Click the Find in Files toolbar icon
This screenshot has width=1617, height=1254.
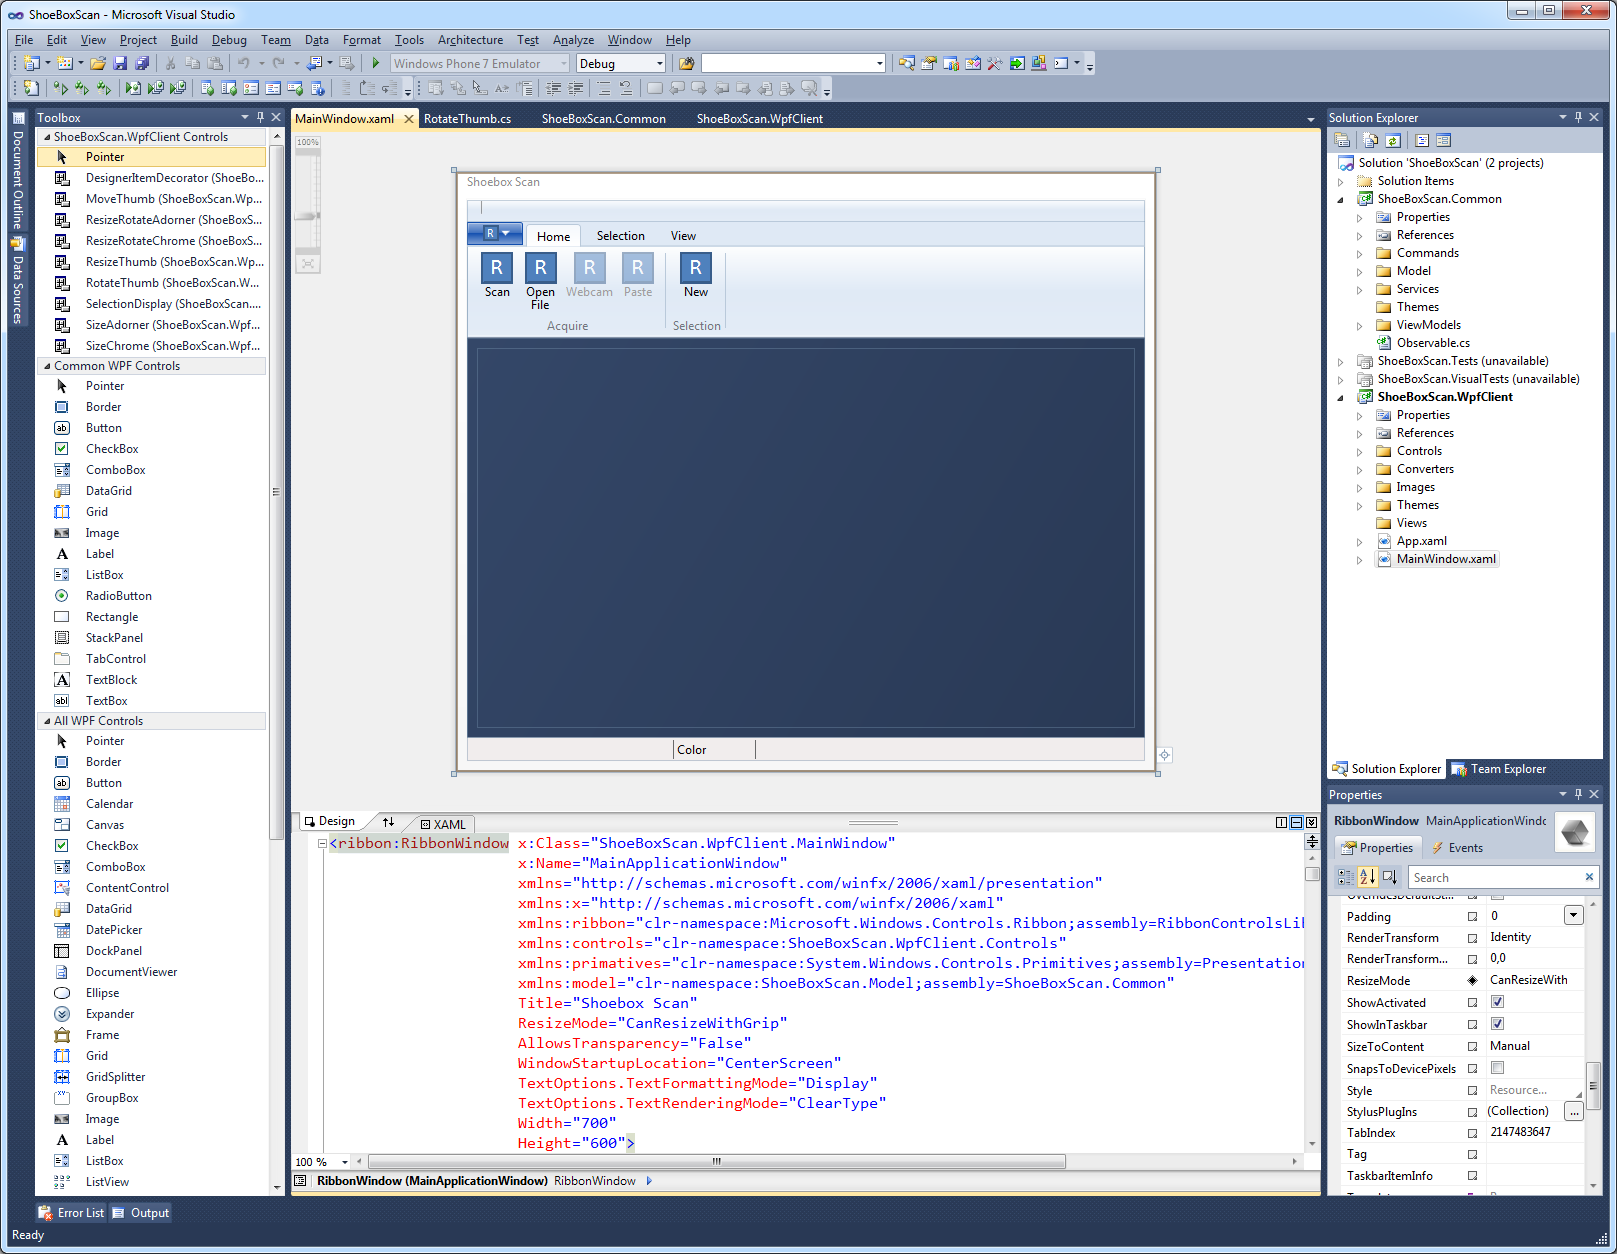[686, 63]
